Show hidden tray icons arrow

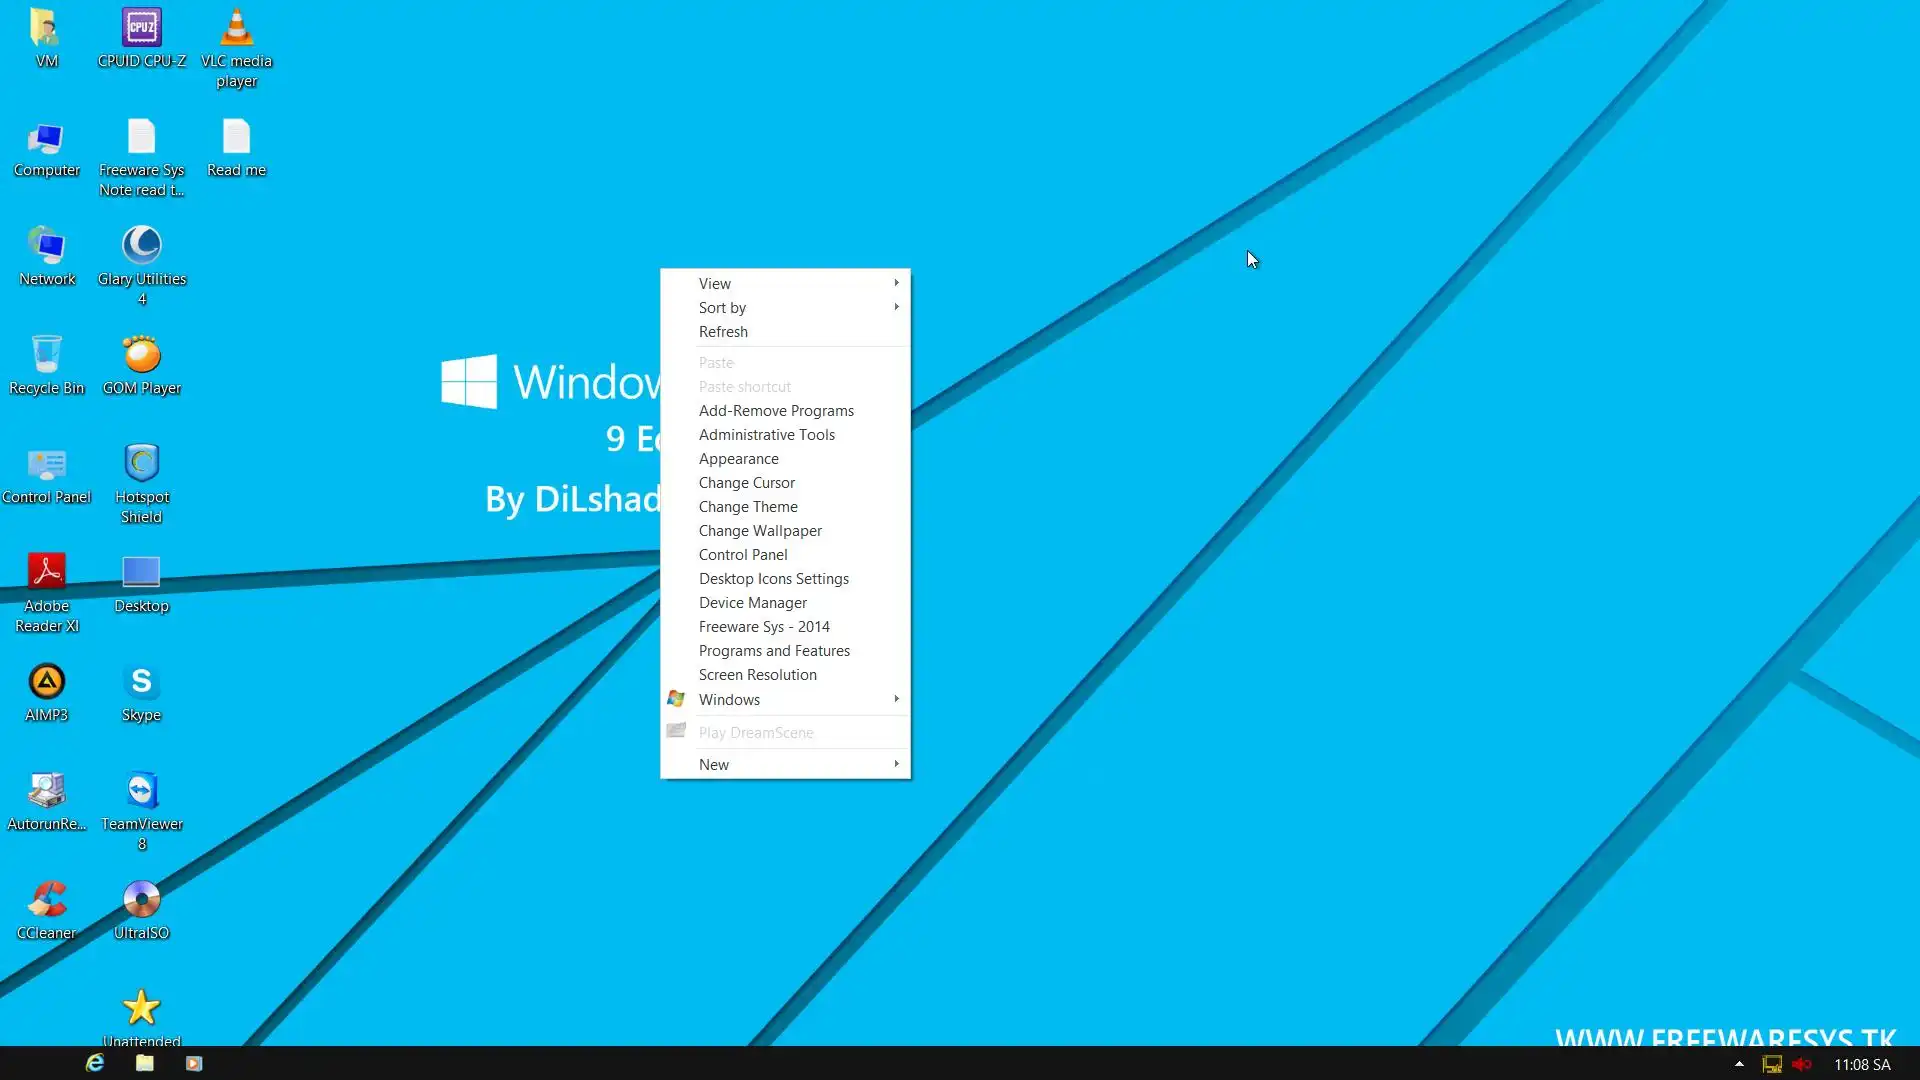pyautogui.click(x=1739, y=1064)
